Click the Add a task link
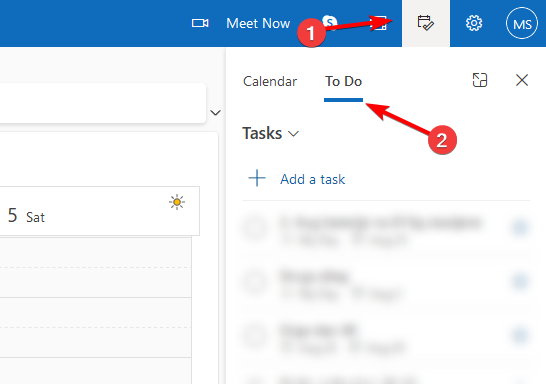 click(x=313, y=179)
